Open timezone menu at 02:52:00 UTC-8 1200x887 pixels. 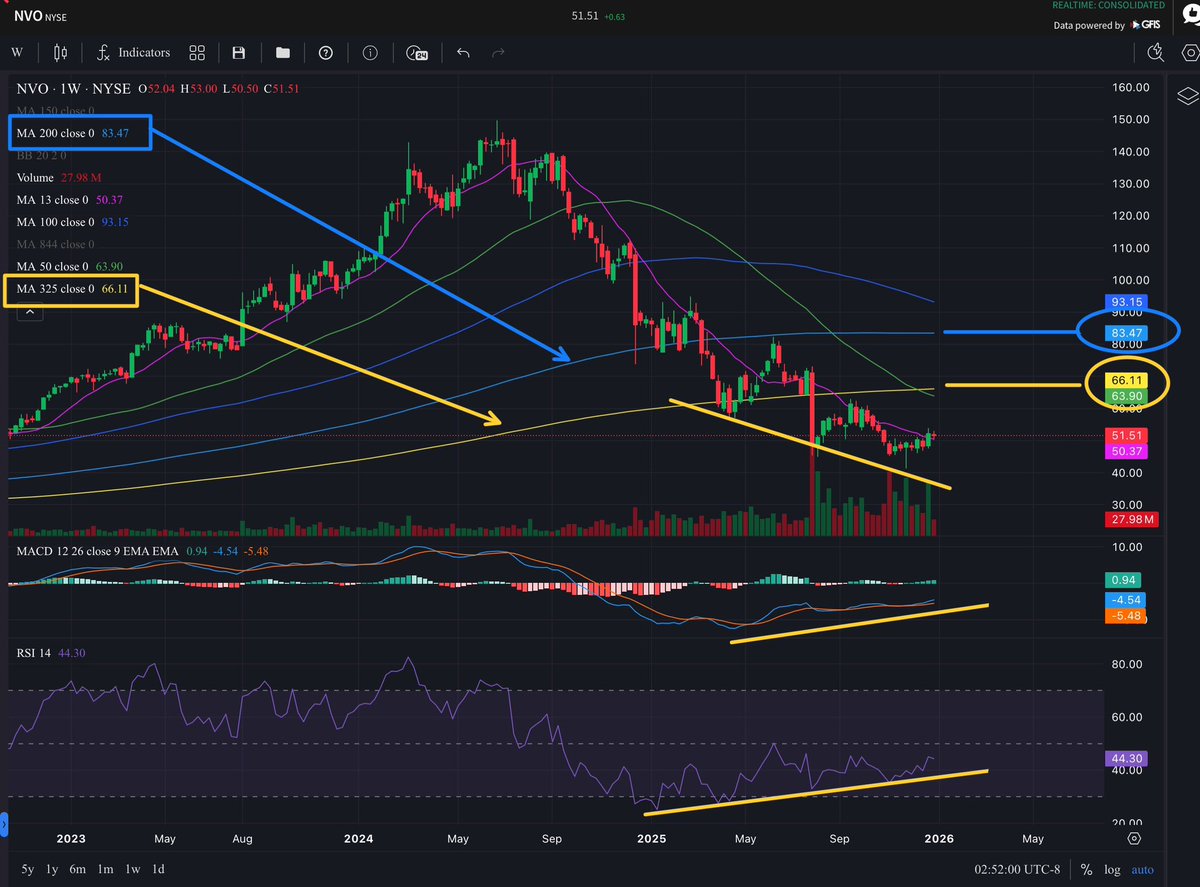pos(1015,869)
